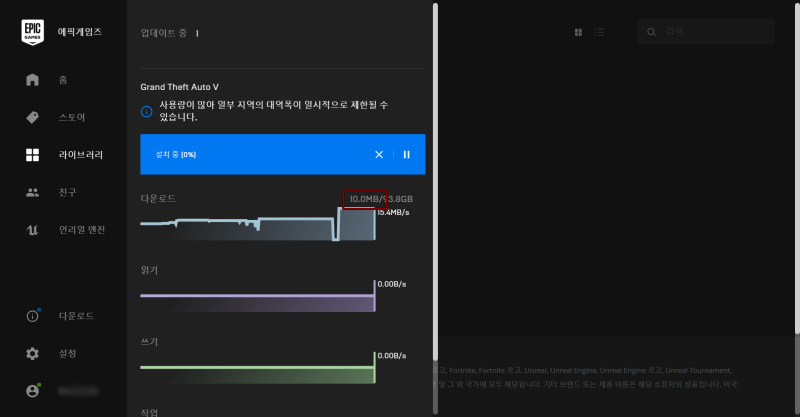The width and height of the screenshot is (800, 417).
Task: Click the download speed graph
Action: coord(258,224)
